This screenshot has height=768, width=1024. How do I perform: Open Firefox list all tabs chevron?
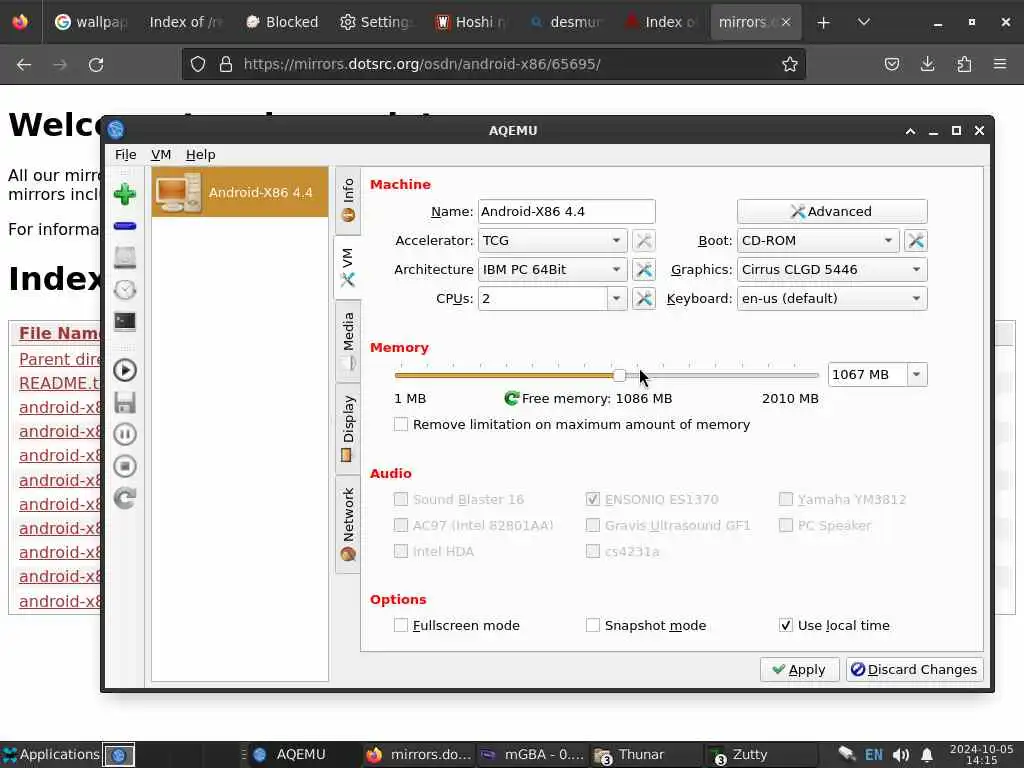(x=863, y=22)
